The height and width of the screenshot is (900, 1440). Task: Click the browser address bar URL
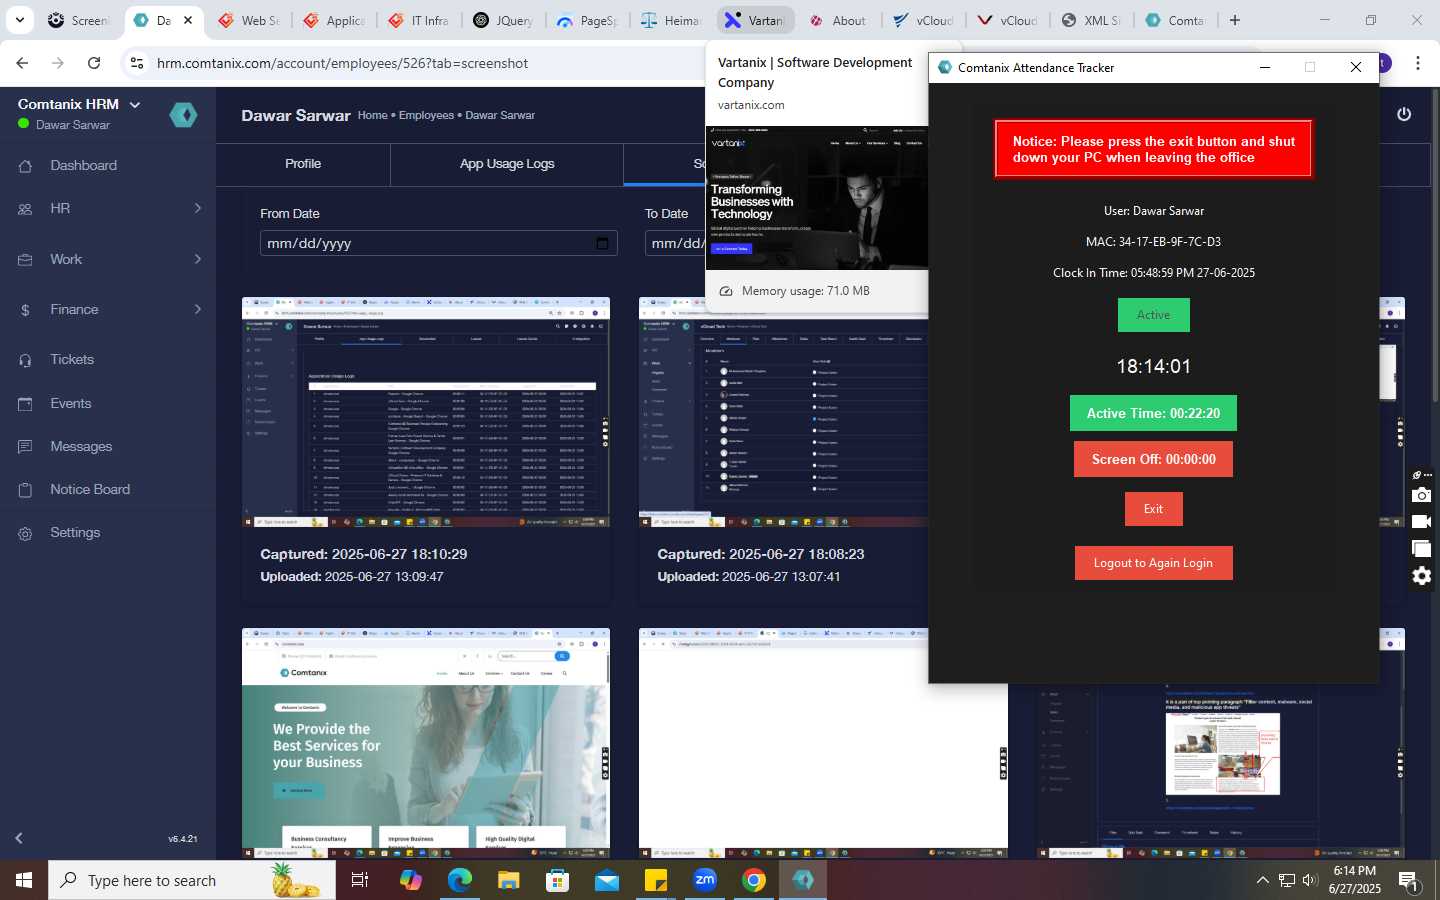(342, 63)
